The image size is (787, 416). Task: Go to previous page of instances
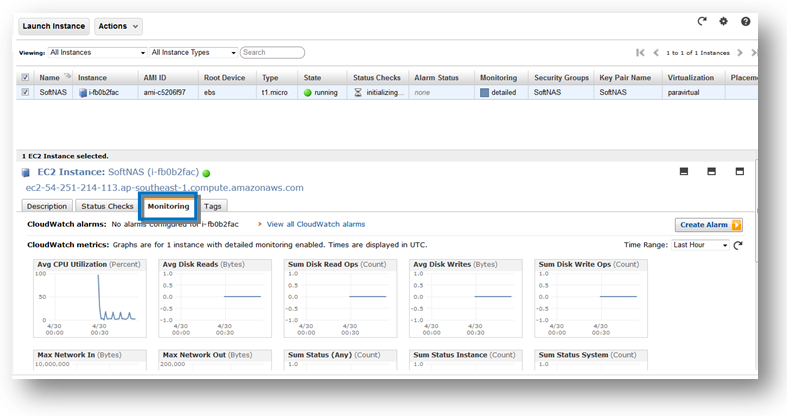tap(655, 52)
